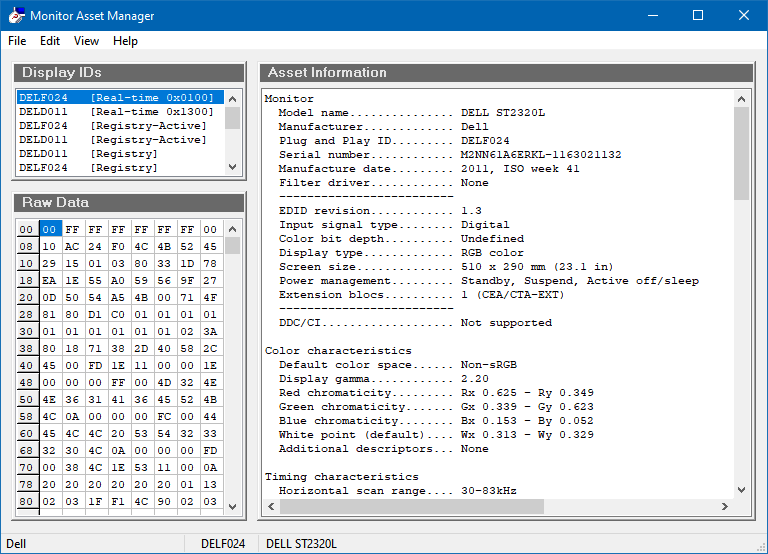This screenshot has height=554, width=768.
Task: Click raw data row offset 20
Action: [26, 297]
